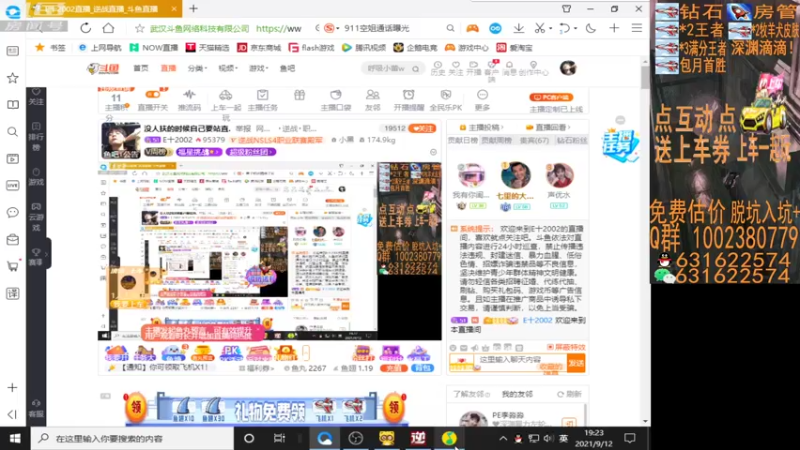
Task: Expand the 分类 navigation dropdown
Action: click(x=197, y=68)
